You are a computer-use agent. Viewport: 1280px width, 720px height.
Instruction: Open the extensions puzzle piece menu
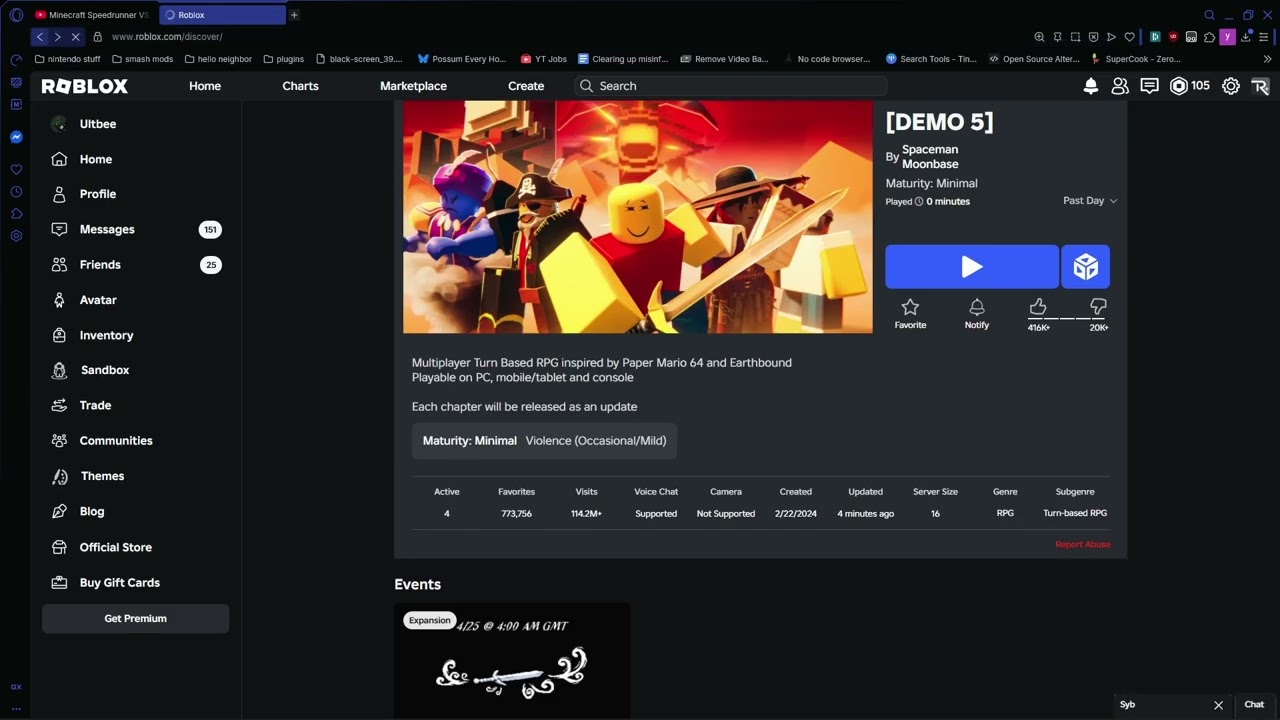(x=1209, y=37)
